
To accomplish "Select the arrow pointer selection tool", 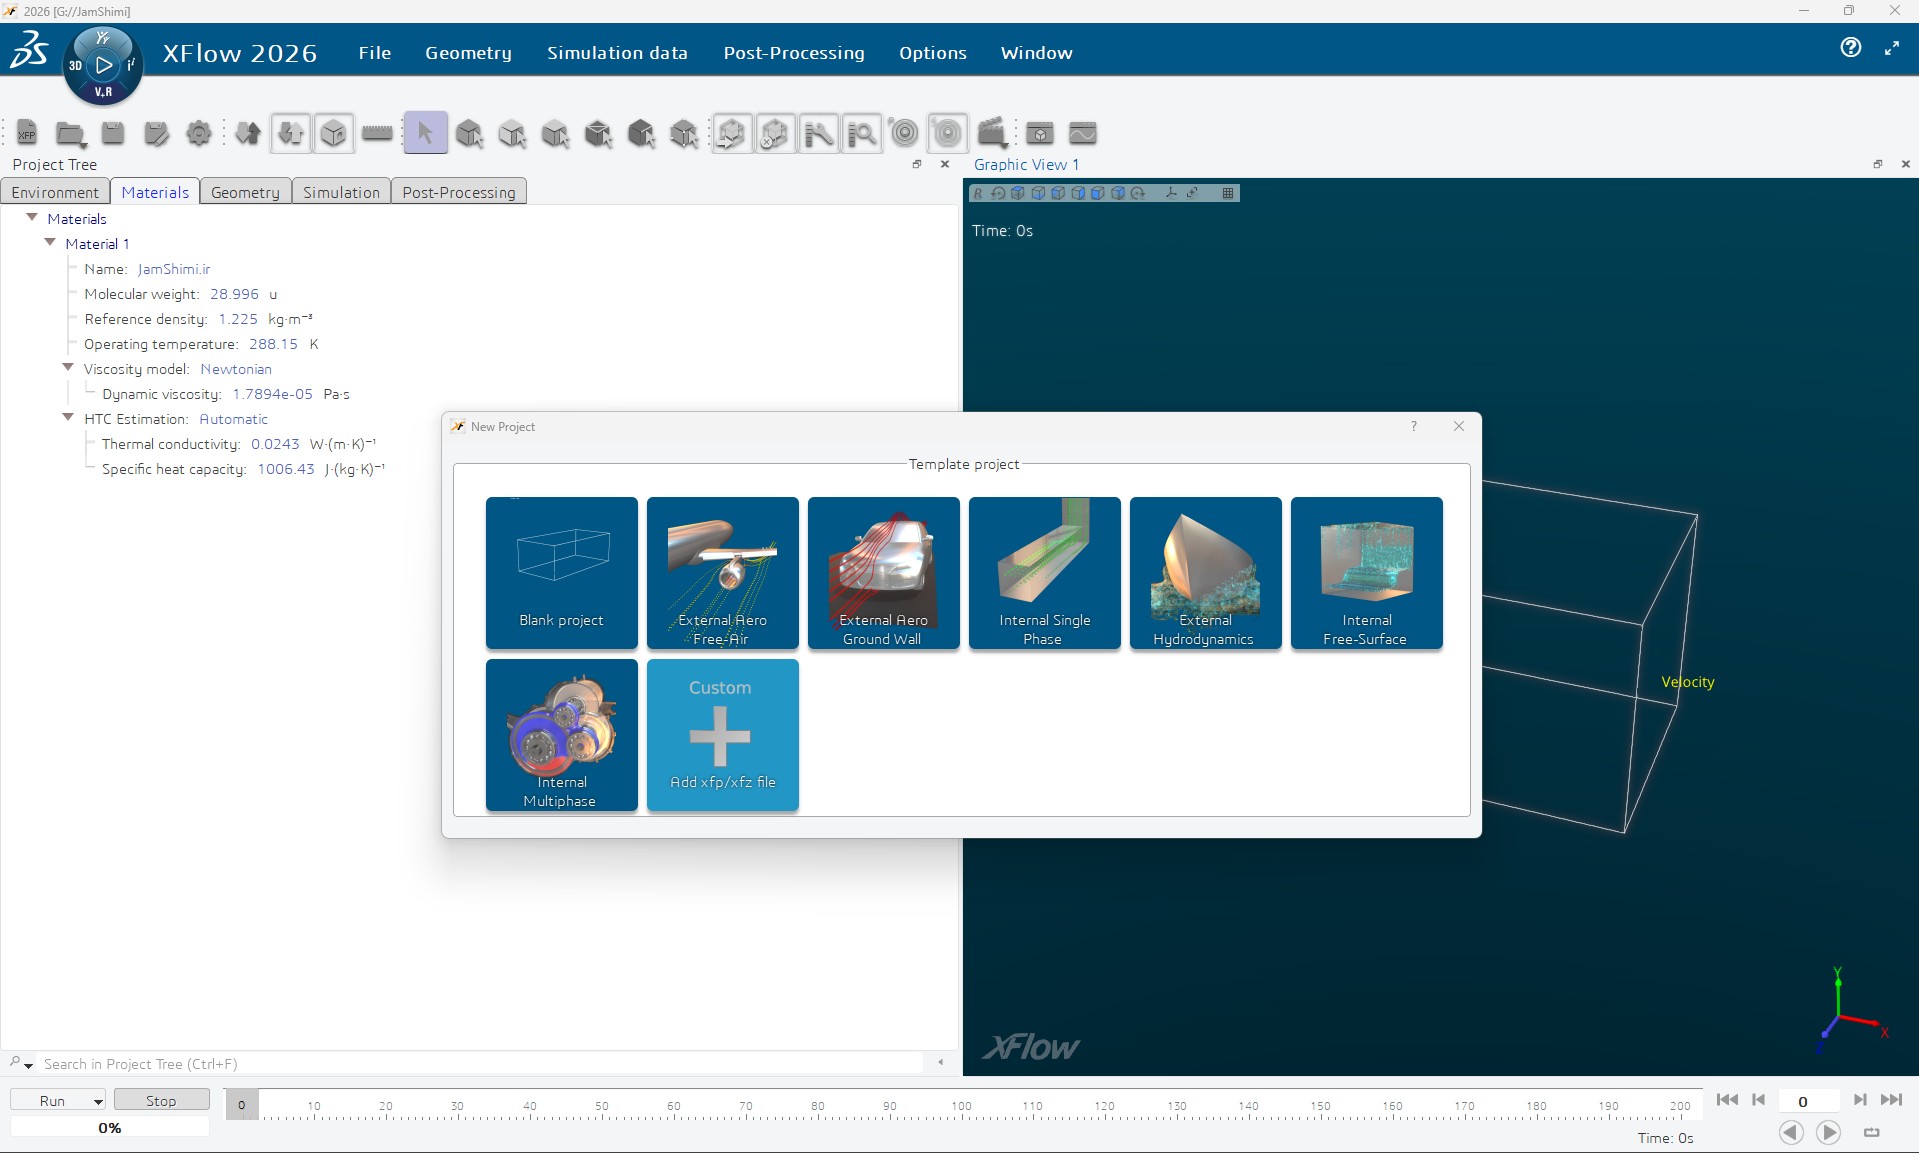I will [x=425, y=133].
